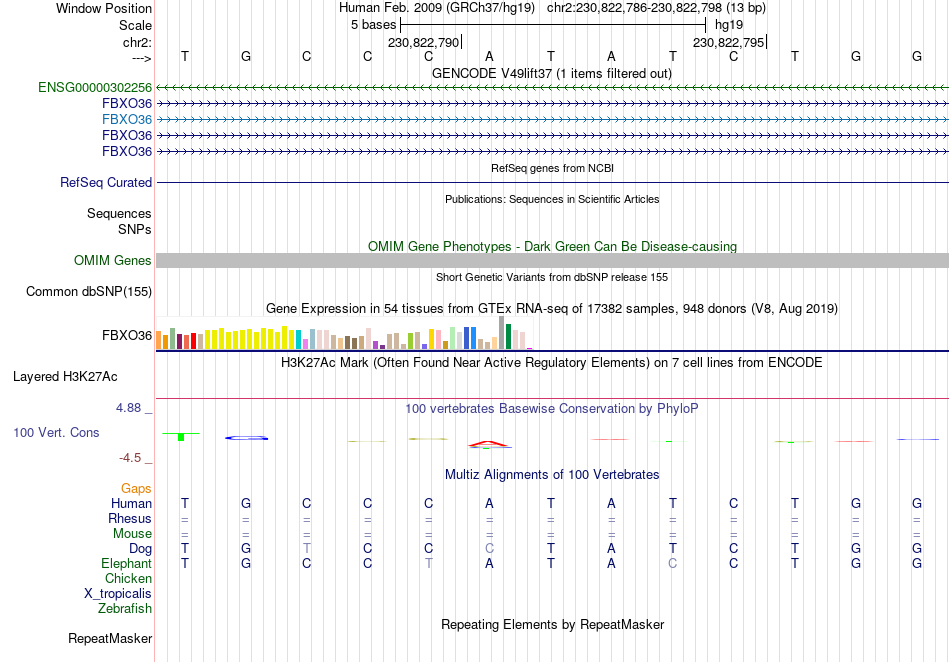Click the ENSG00000302256 gene label
The height and width of the screenshot is (662, 950).
(95, 87)
